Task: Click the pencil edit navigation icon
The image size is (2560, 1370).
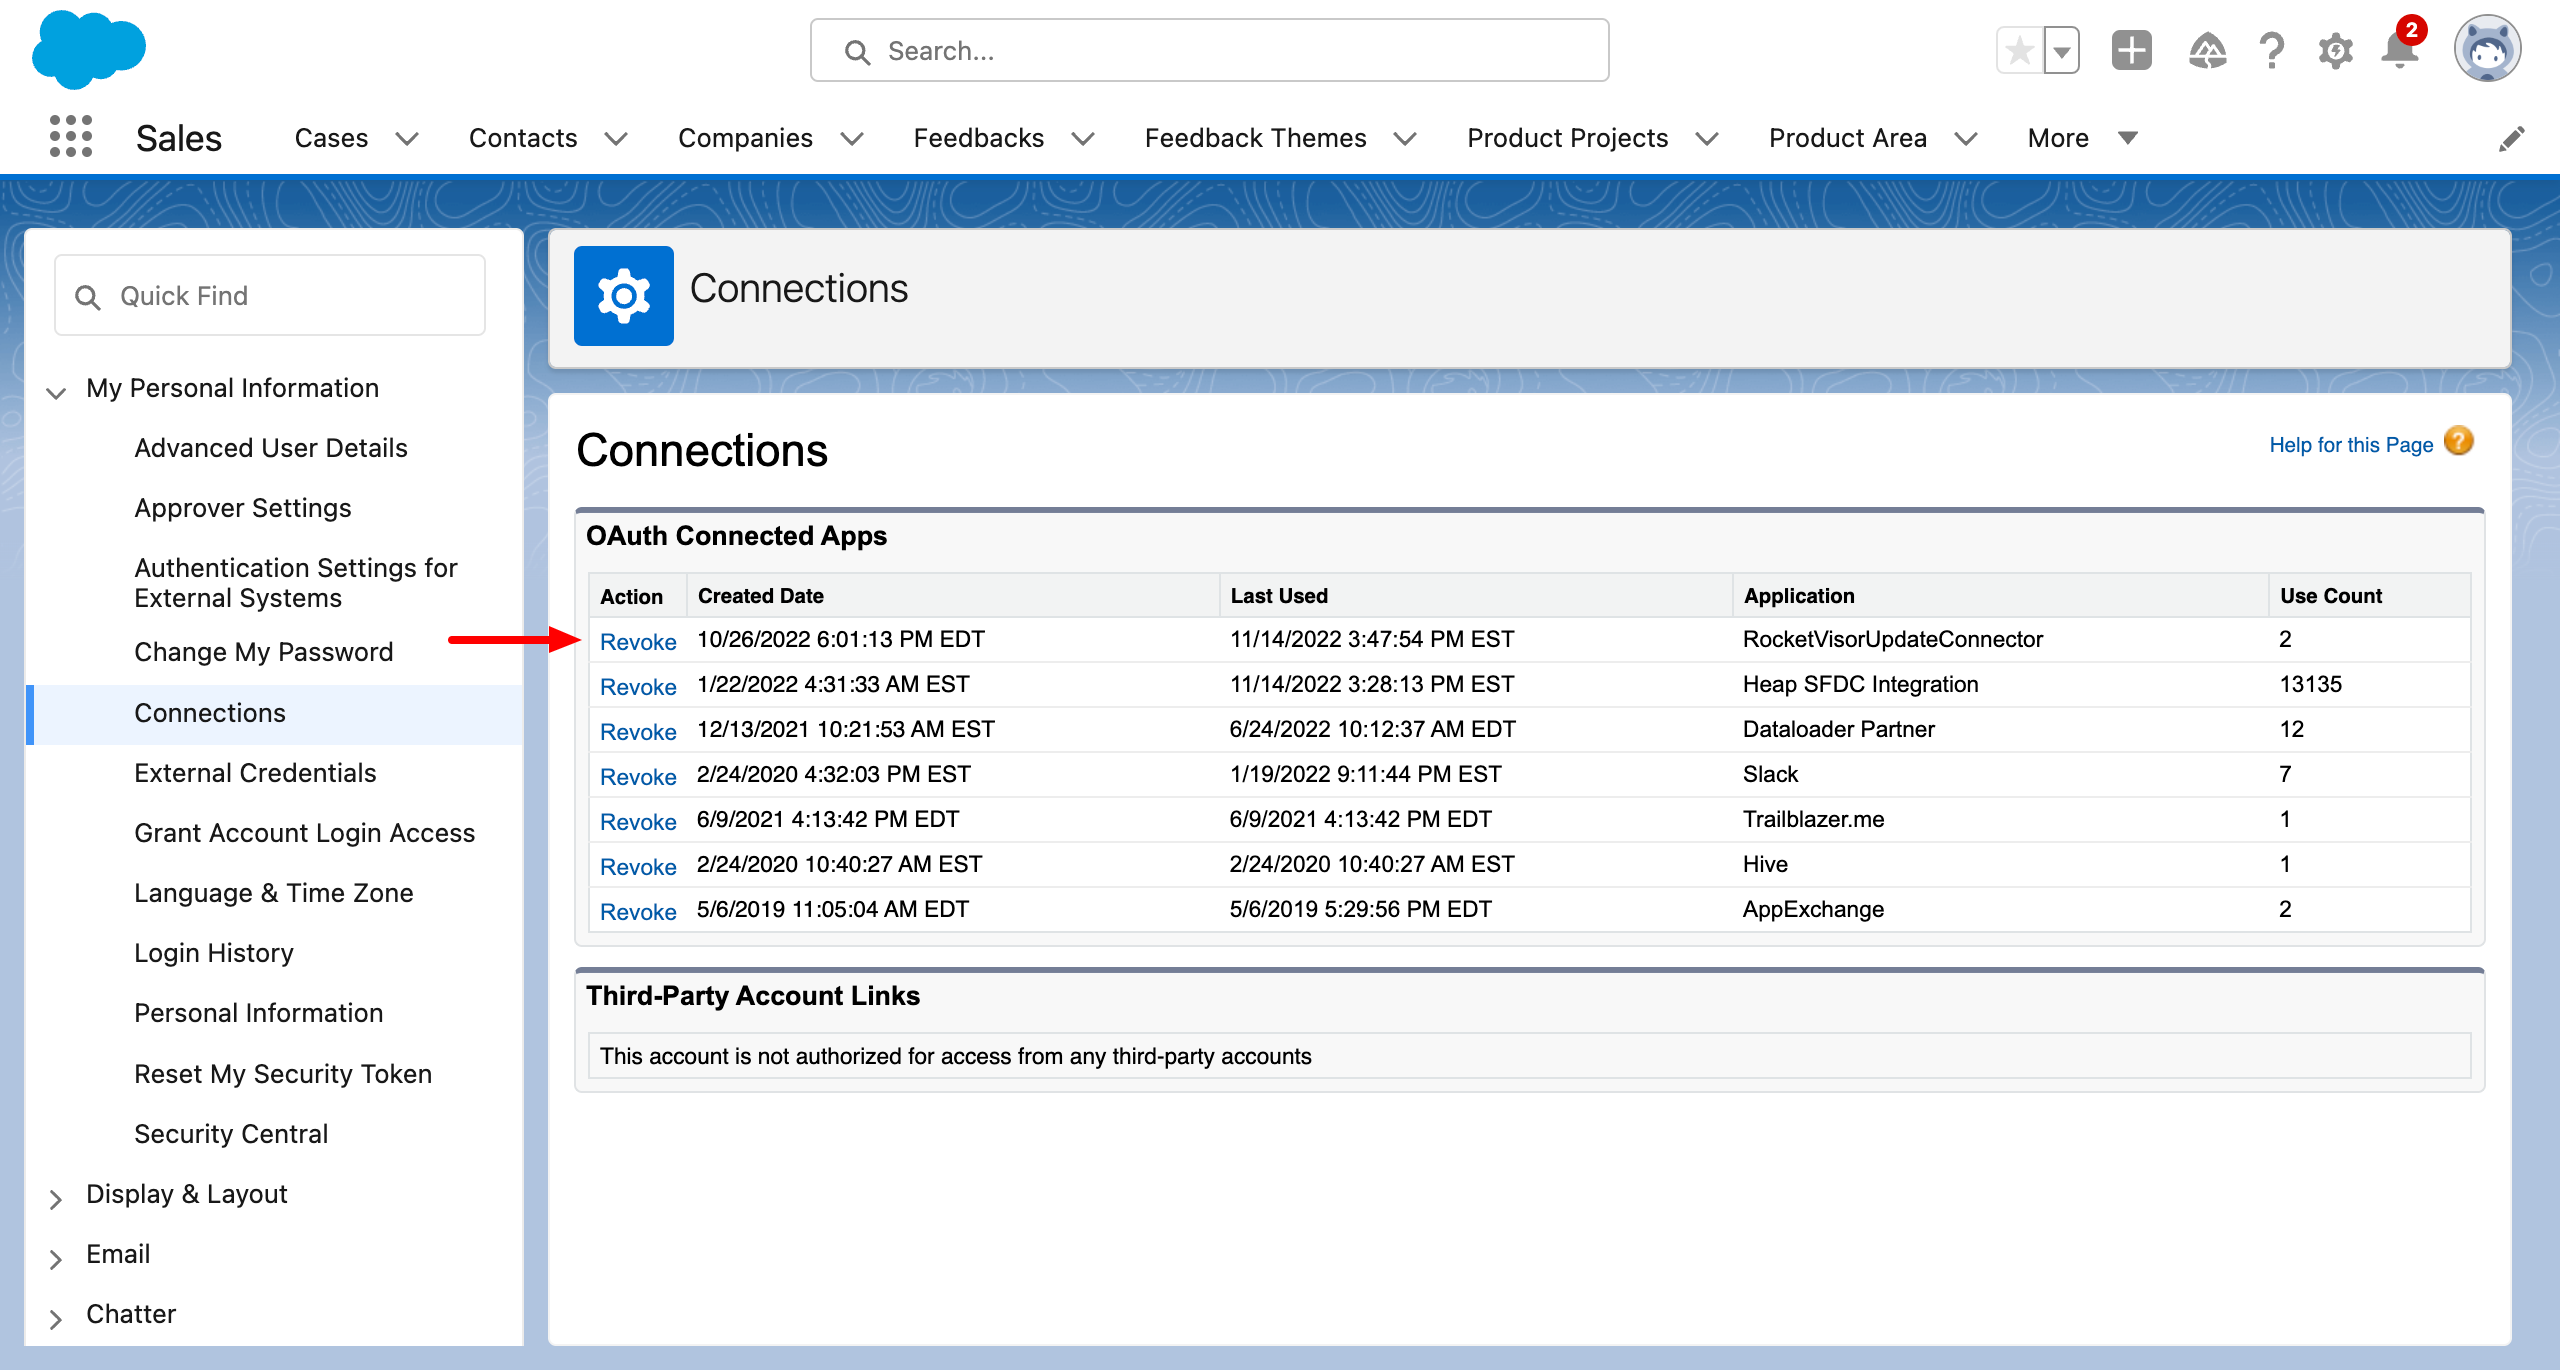Action: pyautogui.click(x=2511, y=138)
